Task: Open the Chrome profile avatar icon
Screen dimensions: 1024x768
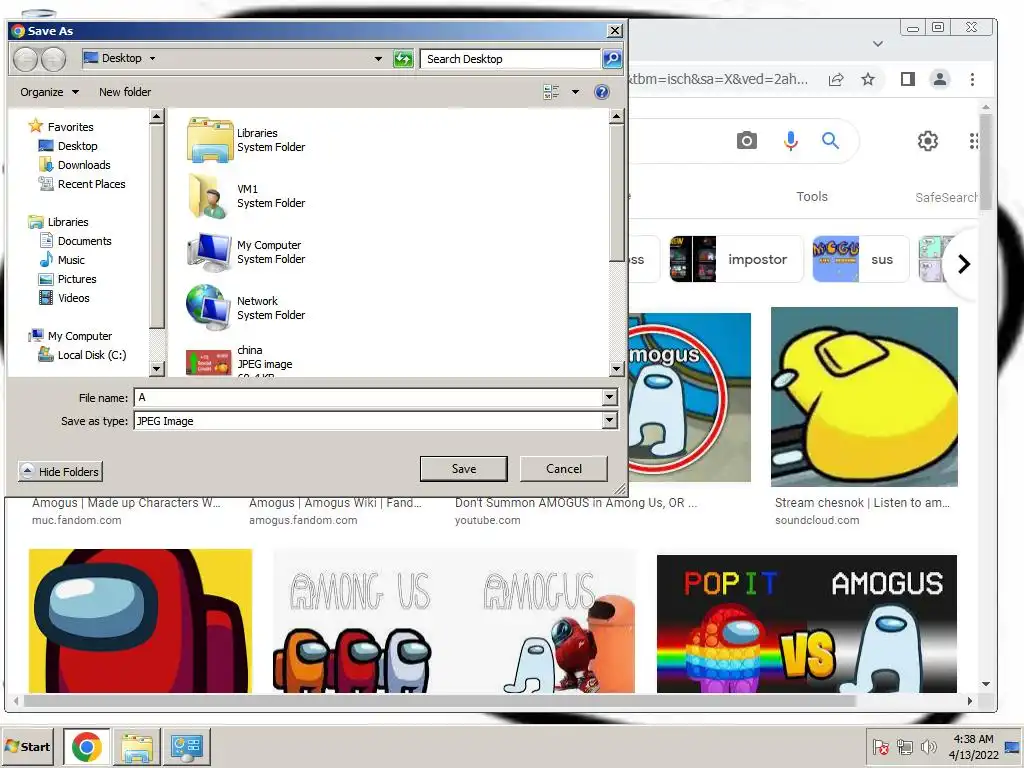Action: point(939,80)
